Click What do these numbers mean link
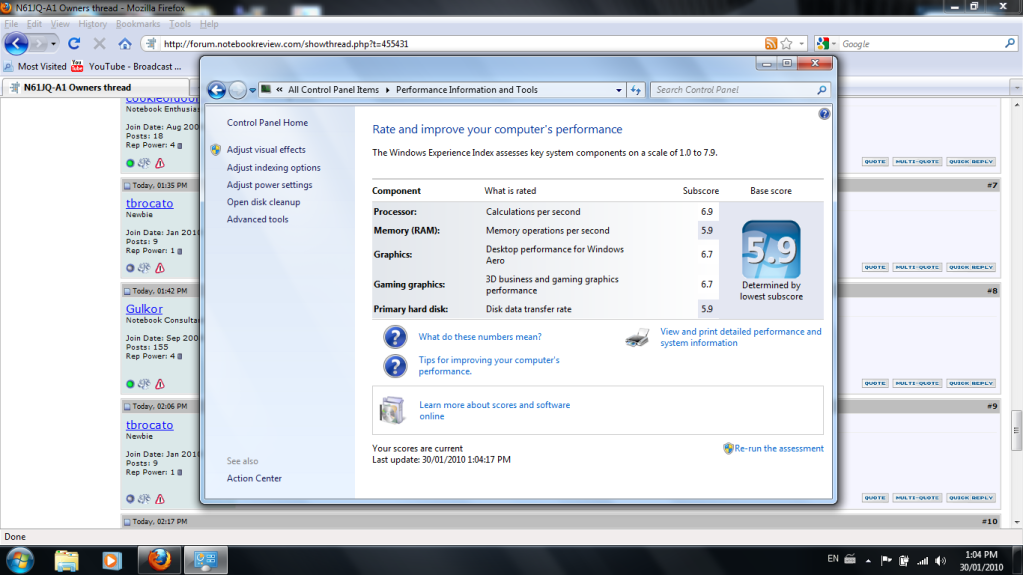Image resolution: width=1023 pixels, height=575 pixels. click(x=480, y=337)
